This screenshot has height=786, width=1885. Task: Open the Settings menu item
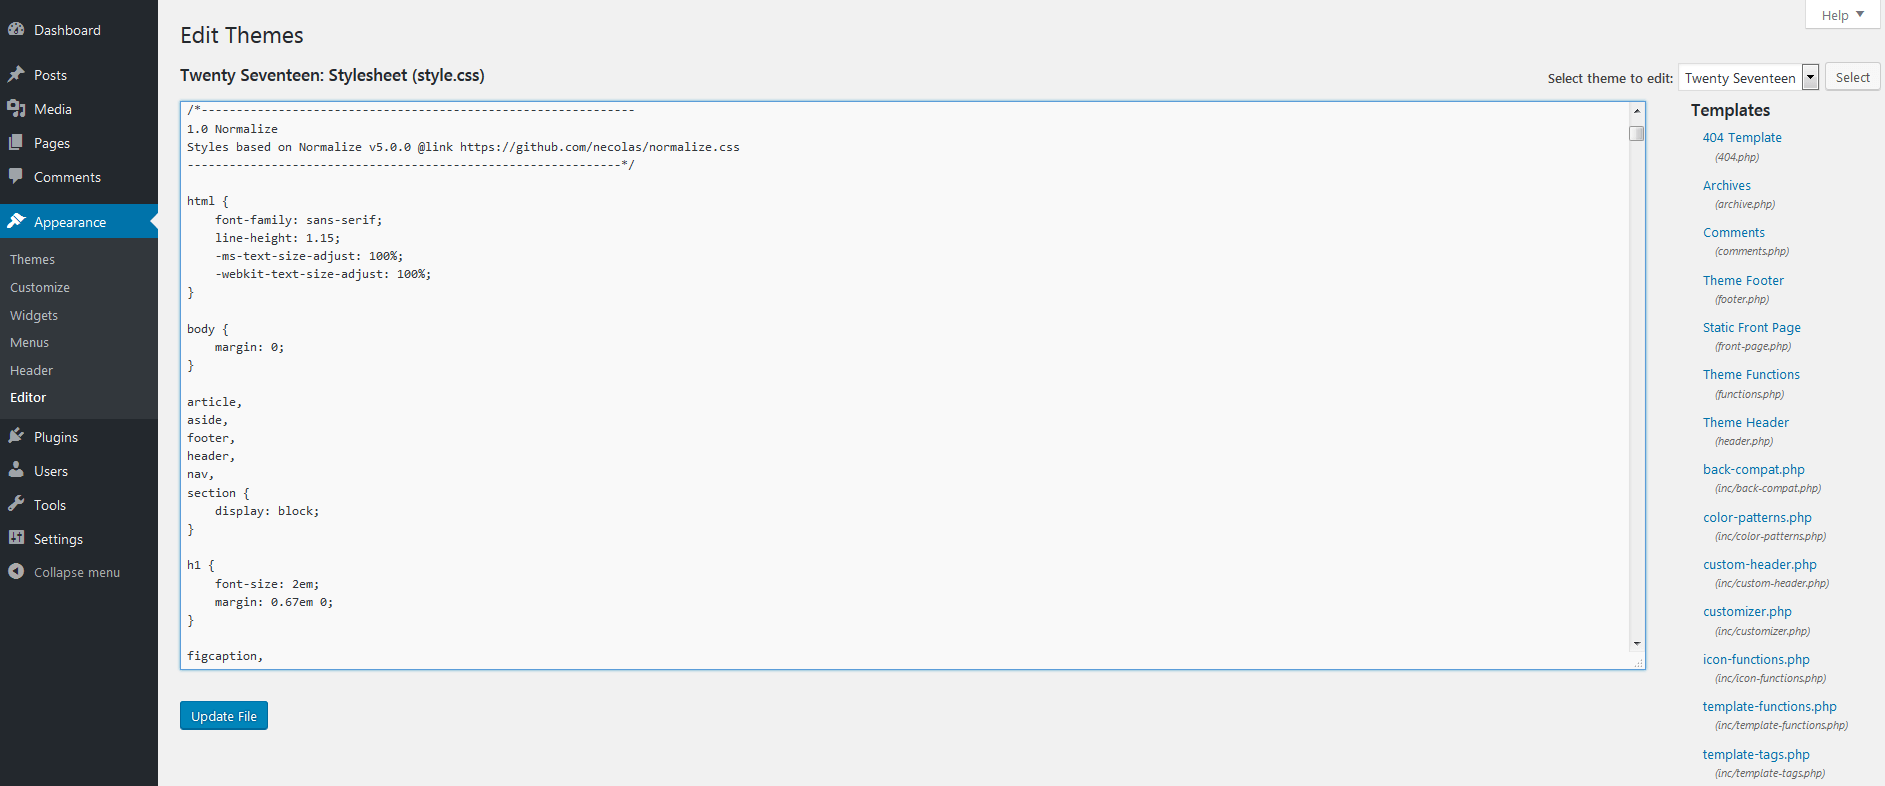pos(79,539)
